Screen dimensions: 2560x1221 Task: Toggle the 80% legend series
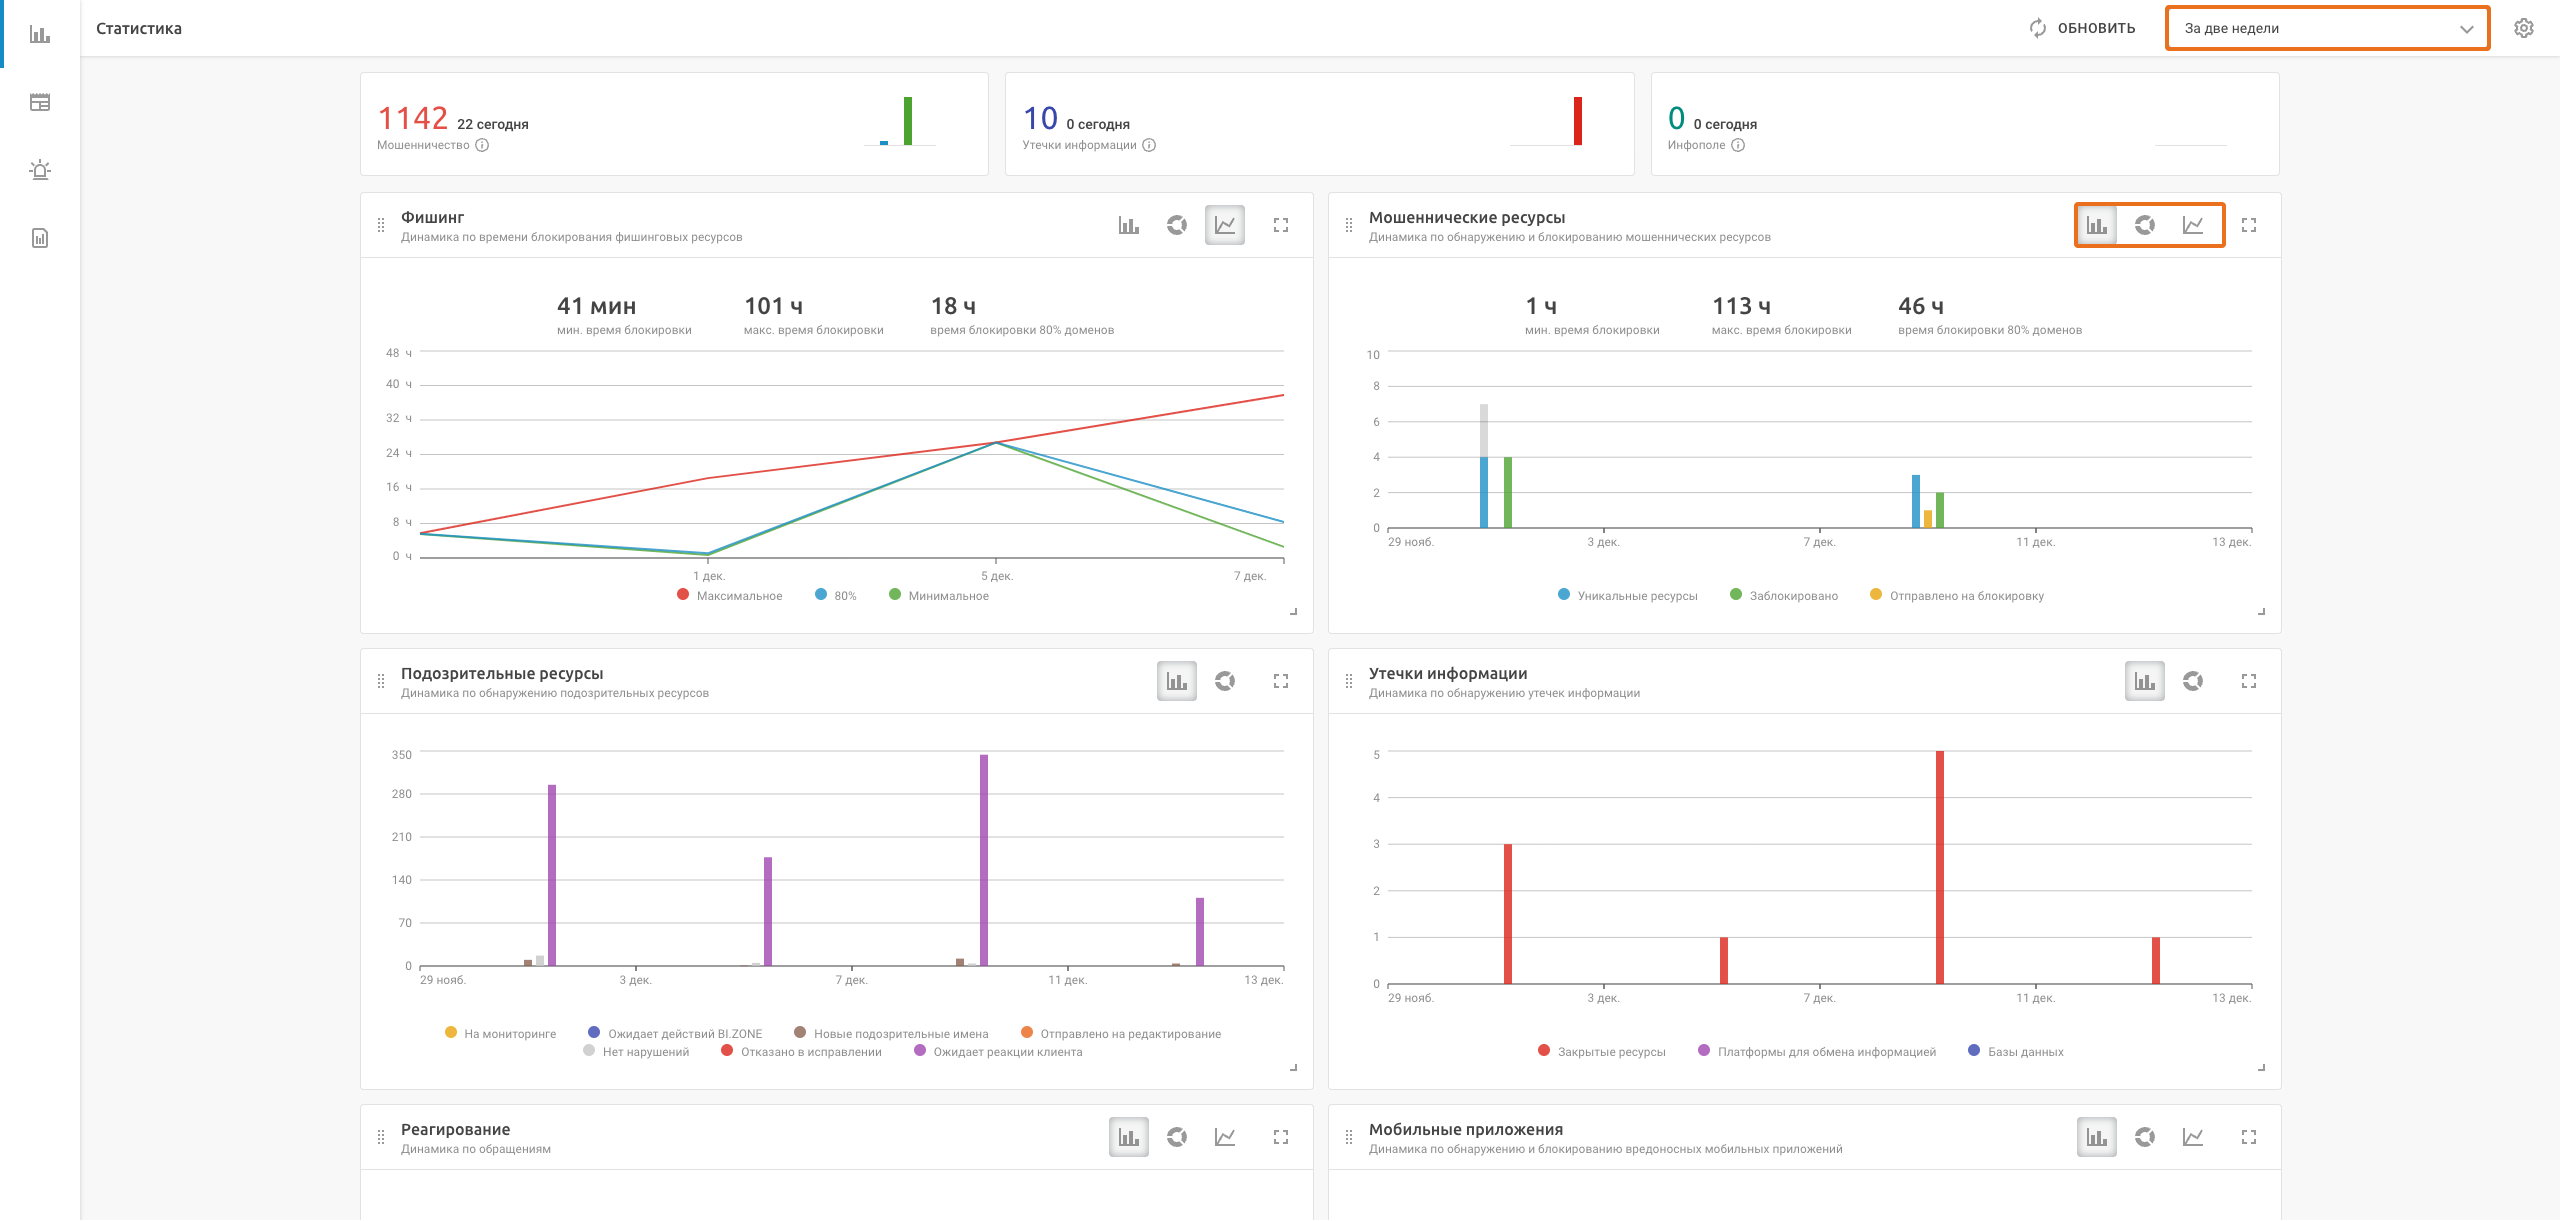click(x=836, y=595)
